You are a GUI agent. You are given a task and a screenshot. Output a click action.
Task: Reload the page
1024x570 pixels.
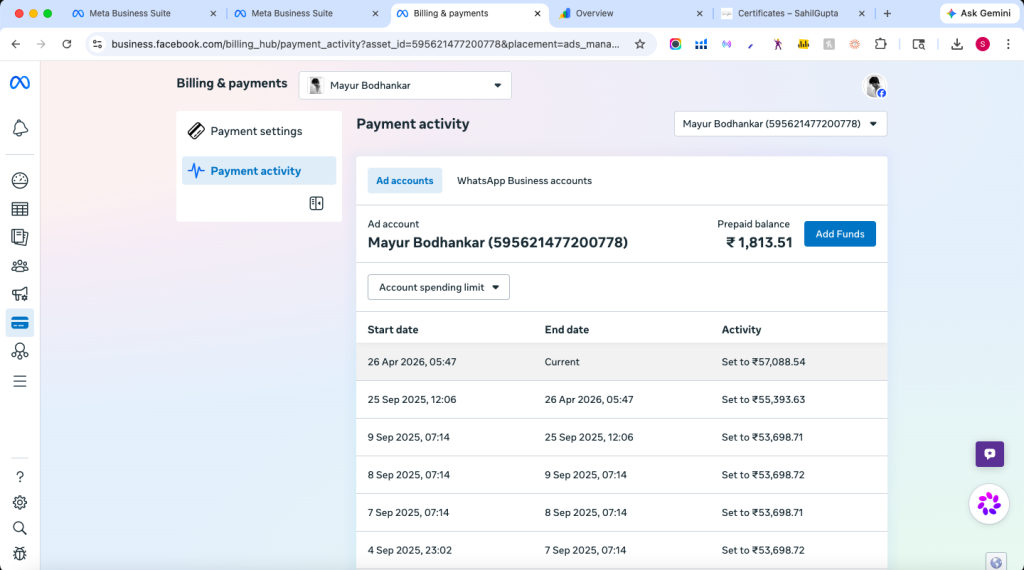coord(67,44)
